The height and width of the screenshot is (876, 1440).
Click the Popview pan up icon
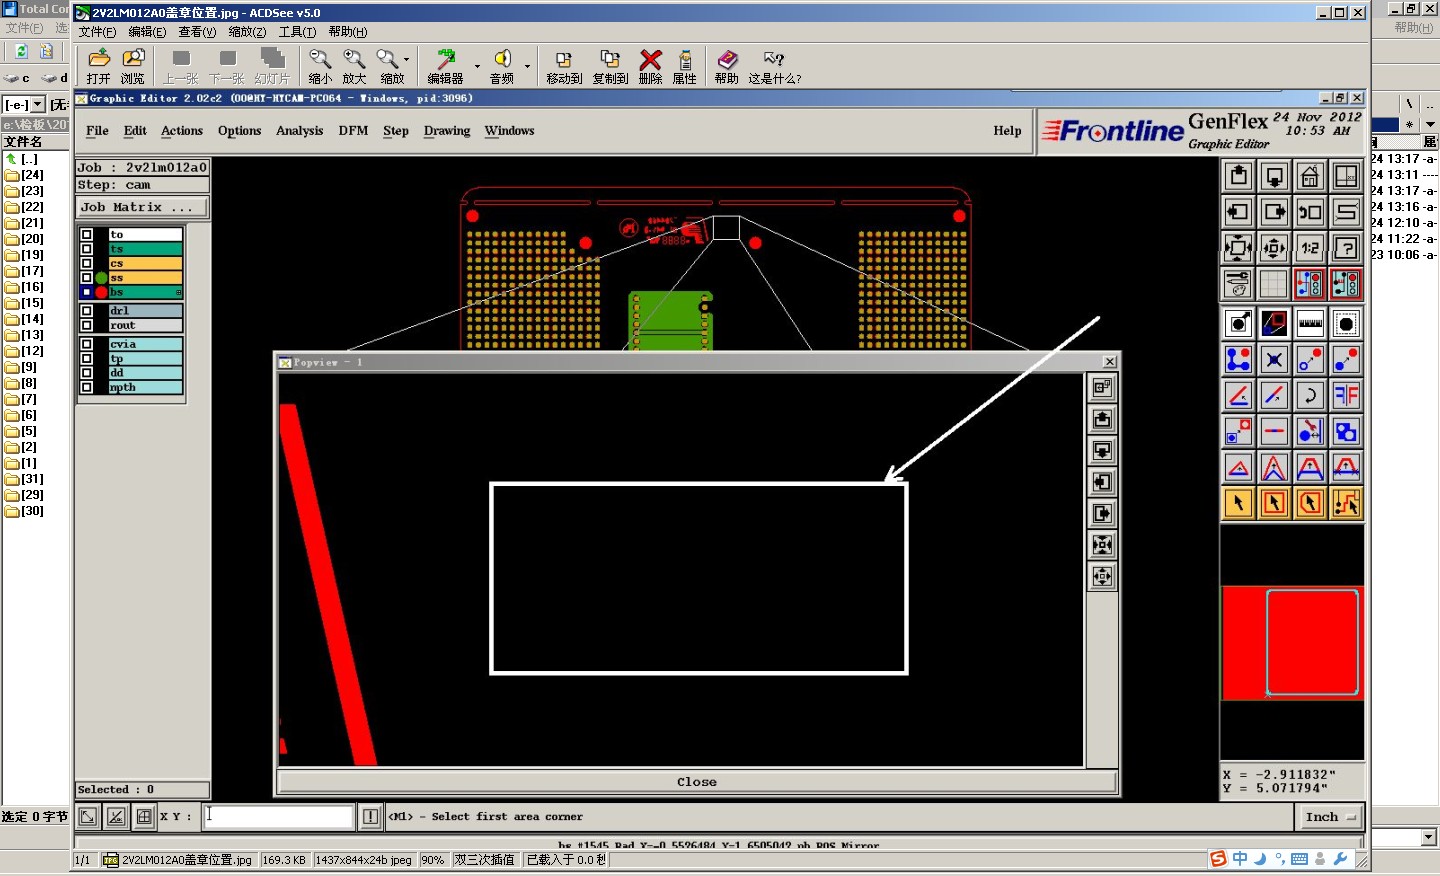coord(1102,419)
